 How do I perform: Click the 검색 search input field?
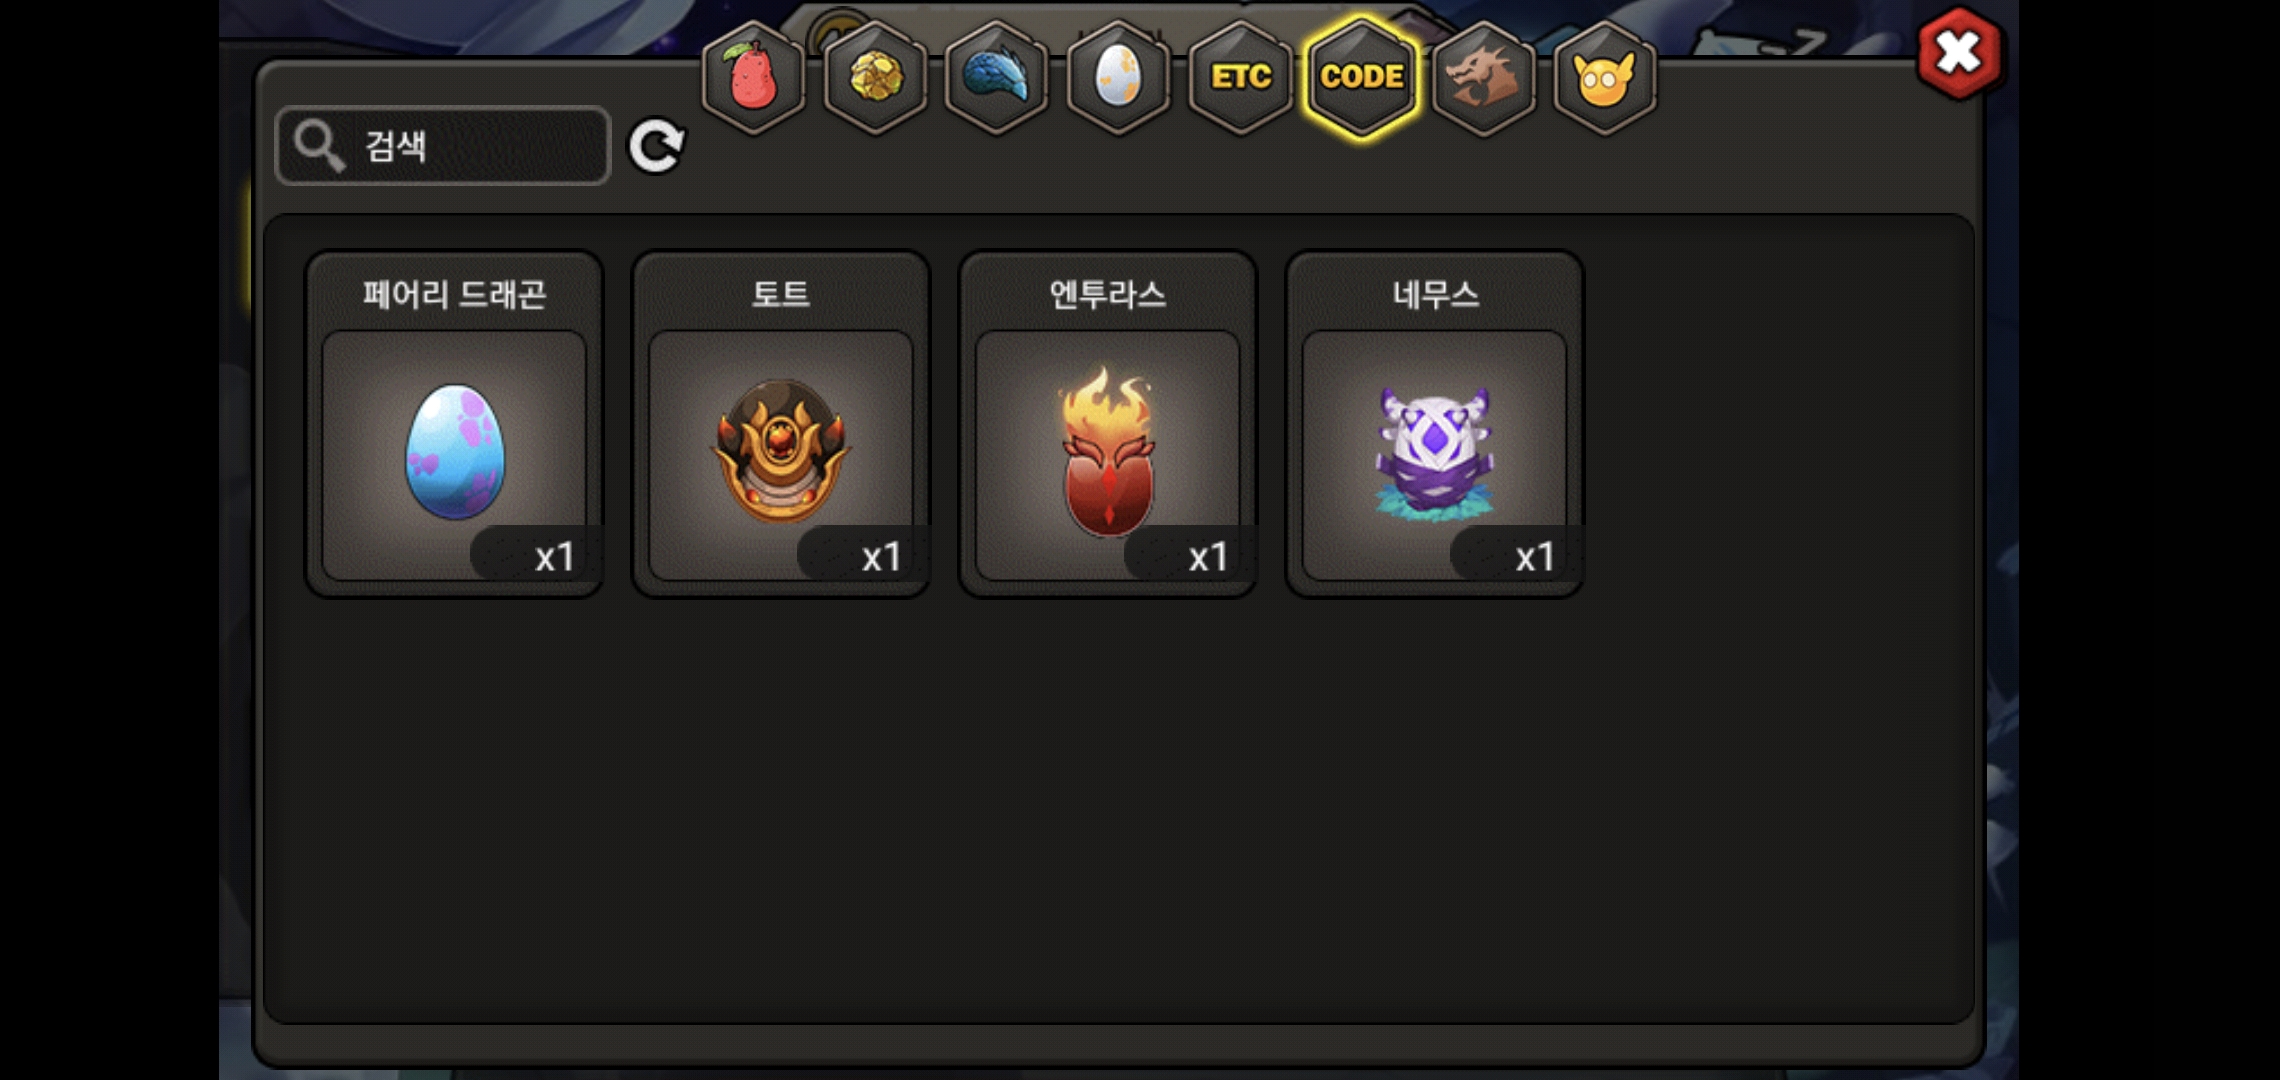pyautogui.click(x=442, y=146)
